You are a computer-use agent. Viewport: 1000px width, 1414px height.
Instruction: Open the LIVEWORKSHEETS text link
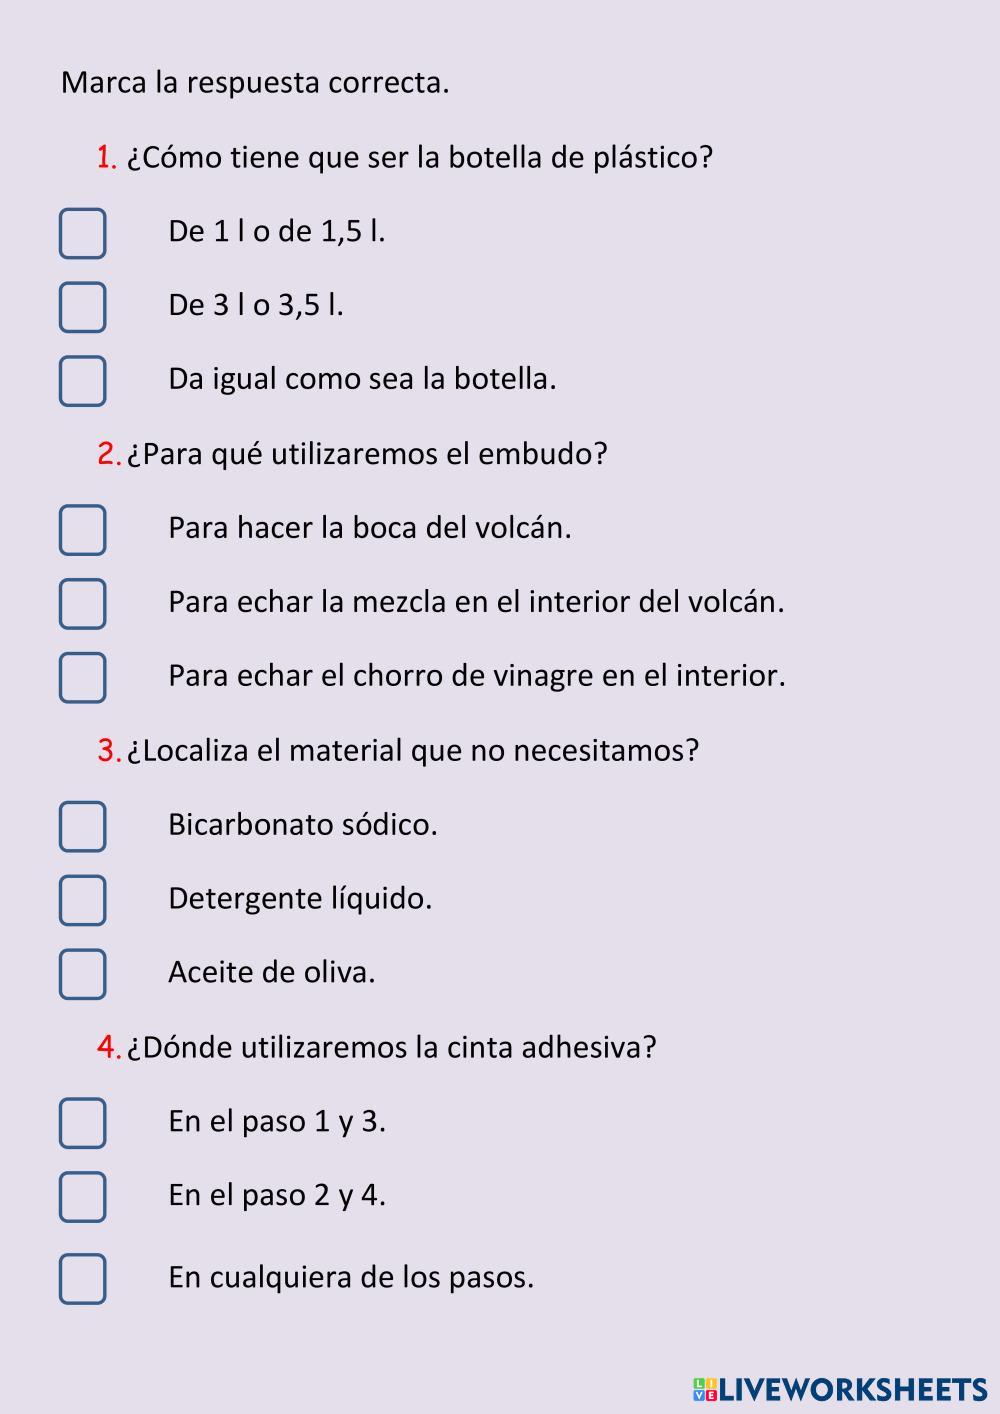(853, 1389)
